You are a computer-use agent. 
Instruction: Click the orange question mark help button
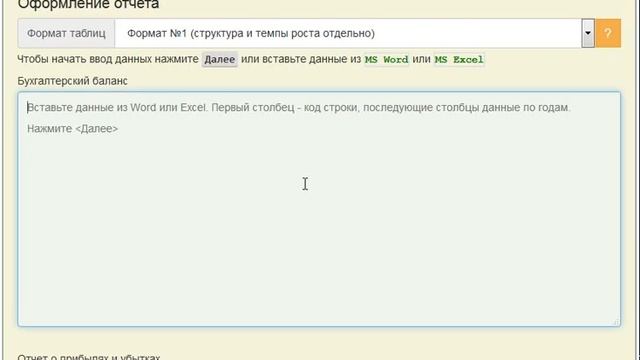[x=608, y=33]
